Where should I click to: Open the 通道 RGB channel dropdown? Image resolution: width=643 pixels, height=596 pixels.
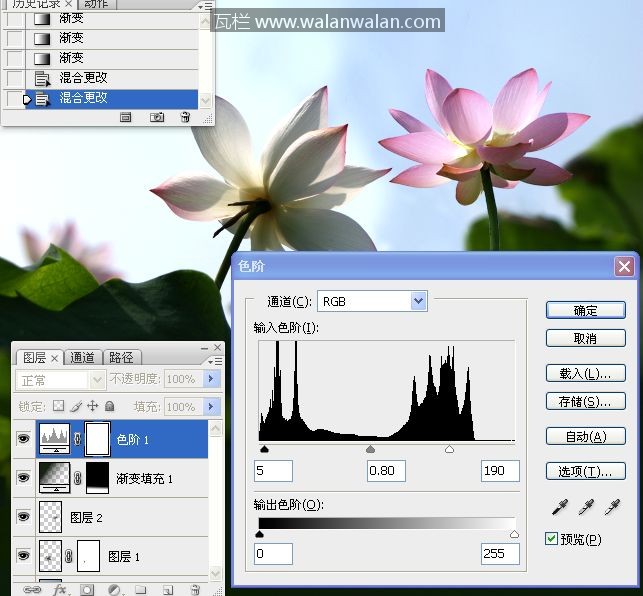[x=371, y=301]
